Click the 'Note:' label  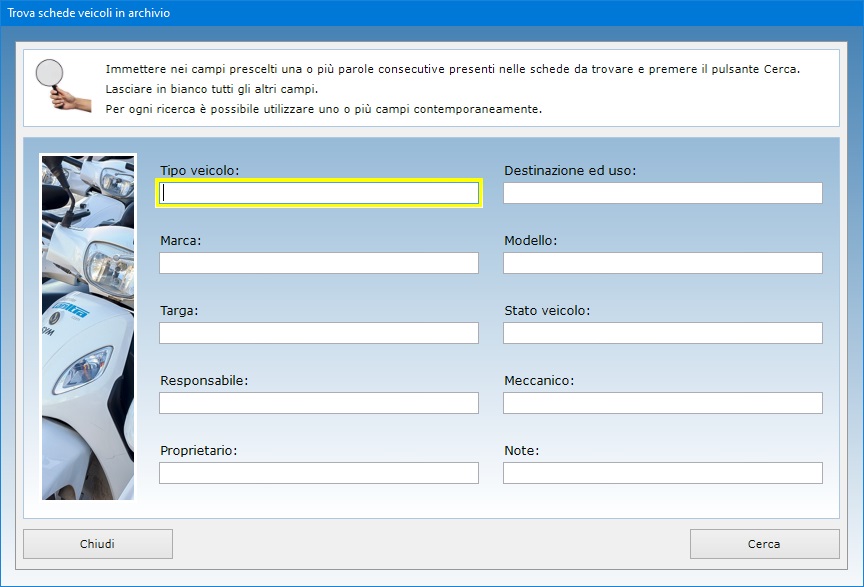click(521, 450)
